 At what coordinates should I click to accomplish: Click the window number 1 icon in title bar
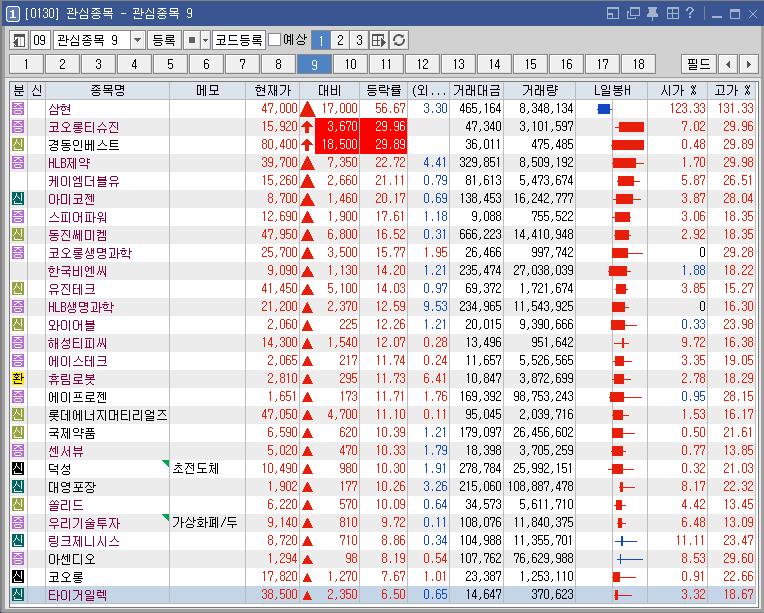pyautogui.click(x=13, y=13)
